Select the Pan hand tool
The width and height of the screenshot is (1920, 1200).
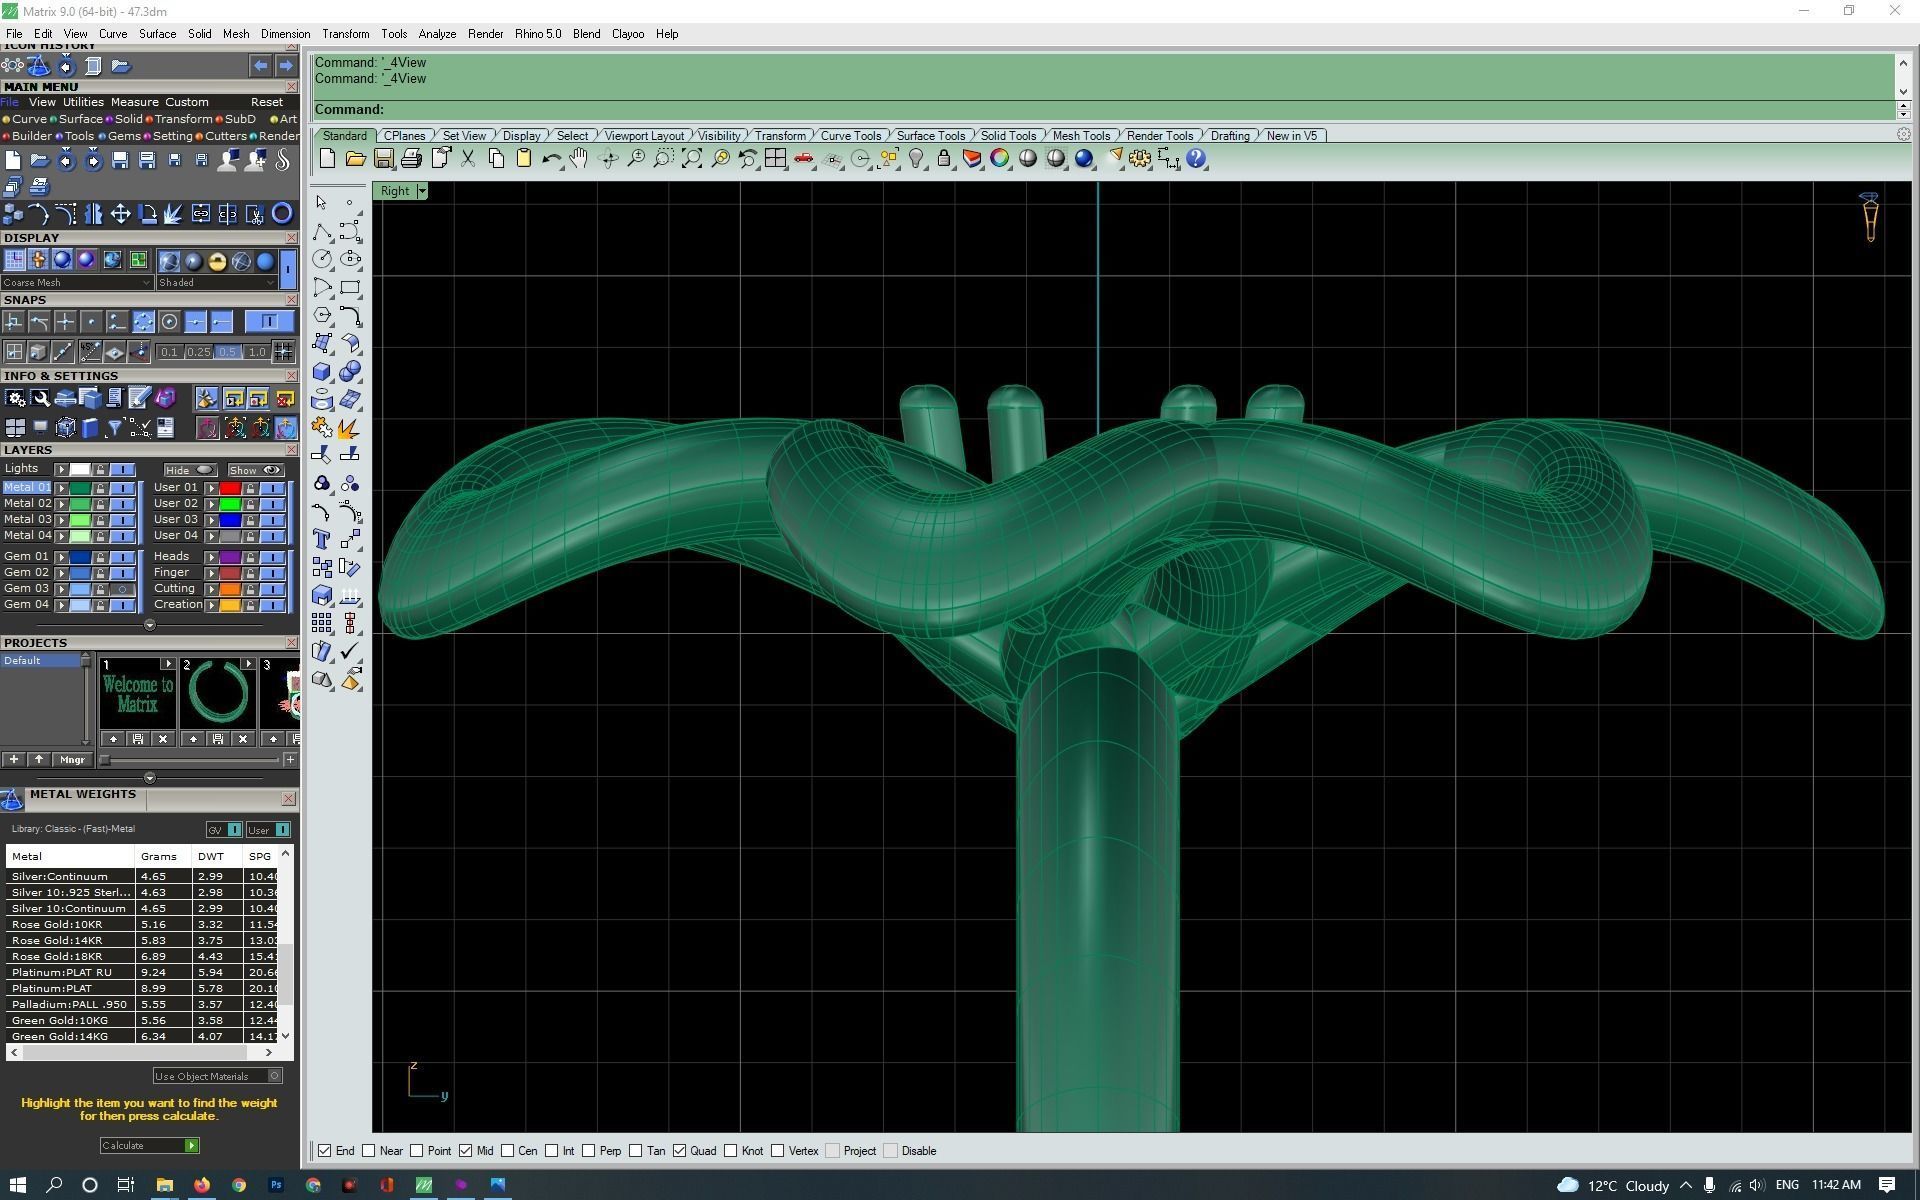579,159
